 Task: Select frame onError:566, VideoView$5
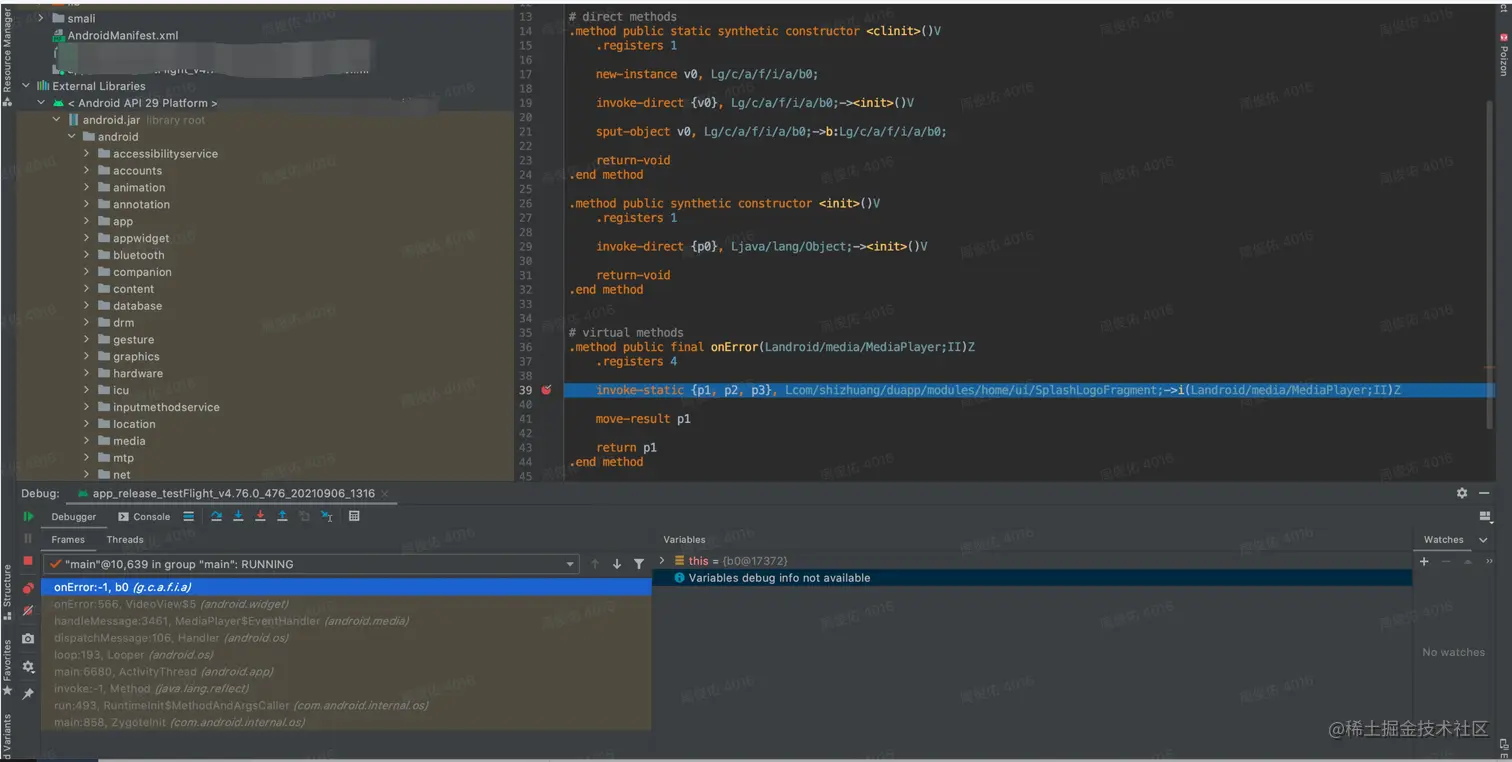(346, 604)
